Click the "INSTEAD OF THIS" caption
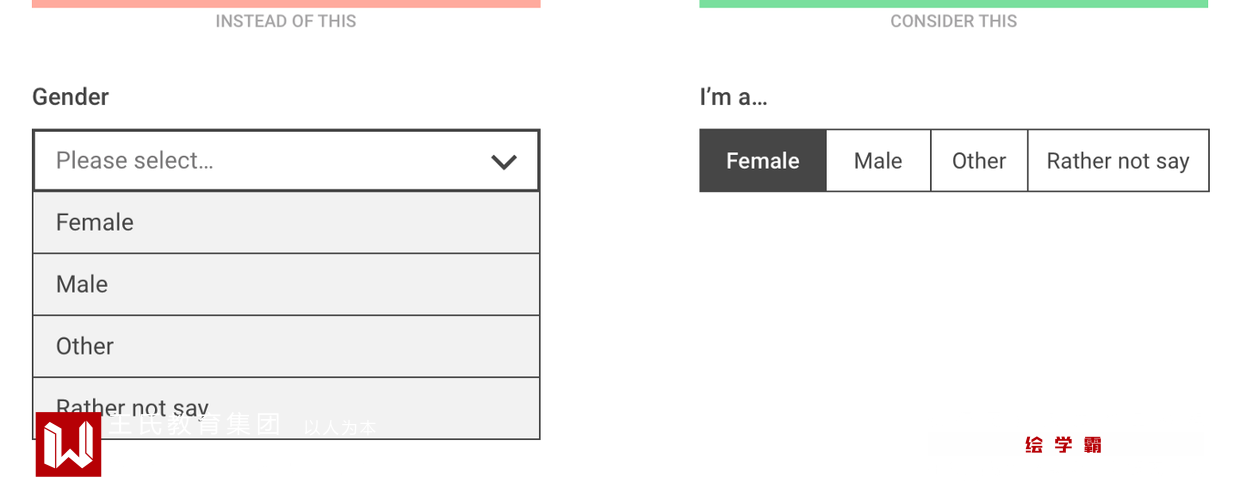1240x502 pixels. [x=286, y=21]
